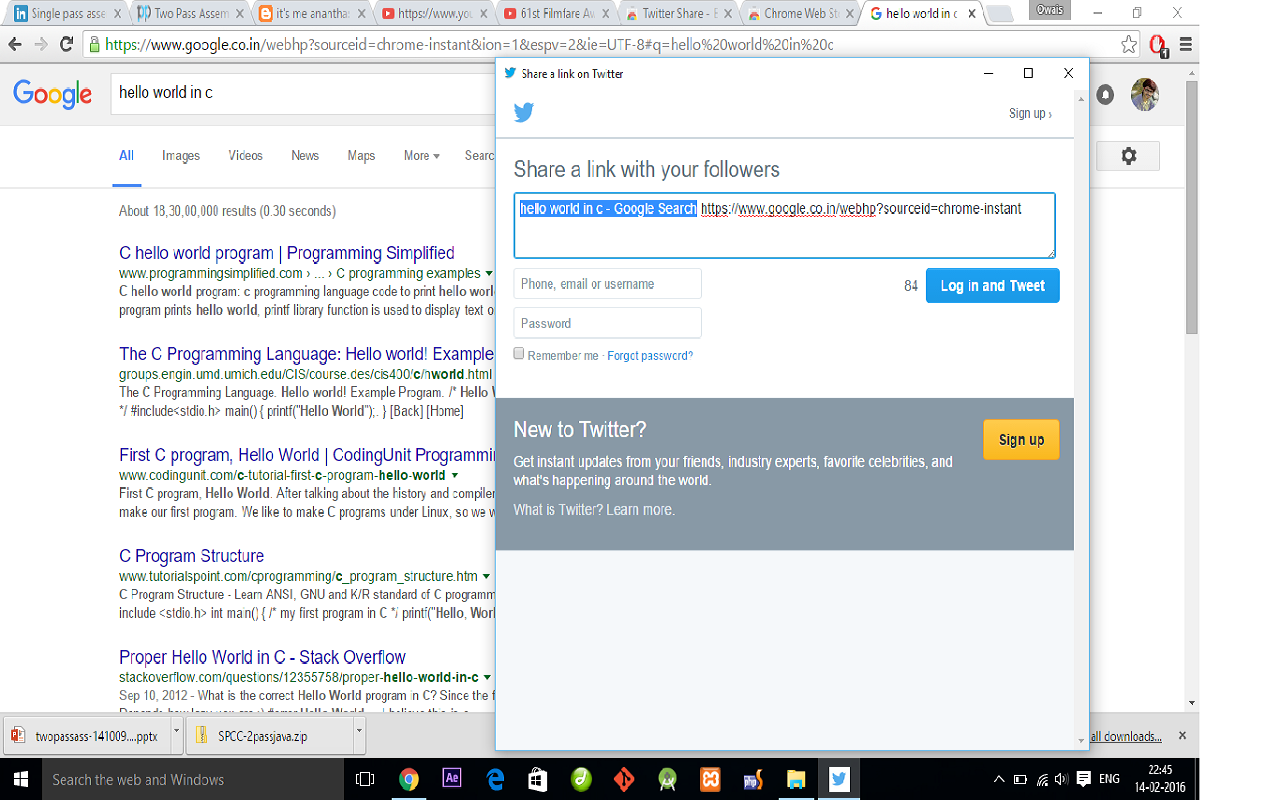
Task: Open green circular app on taskbar
Action: (580, 779)
